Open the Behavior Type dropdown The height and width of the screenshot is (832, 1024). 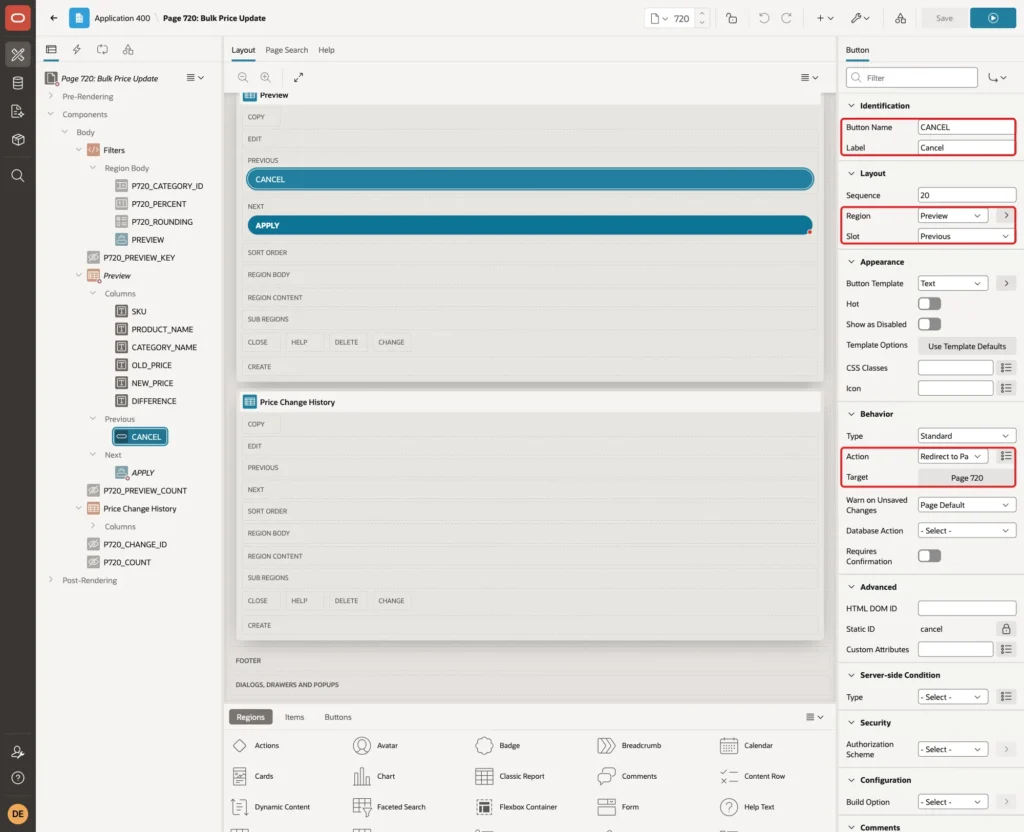tap(967, 436)
